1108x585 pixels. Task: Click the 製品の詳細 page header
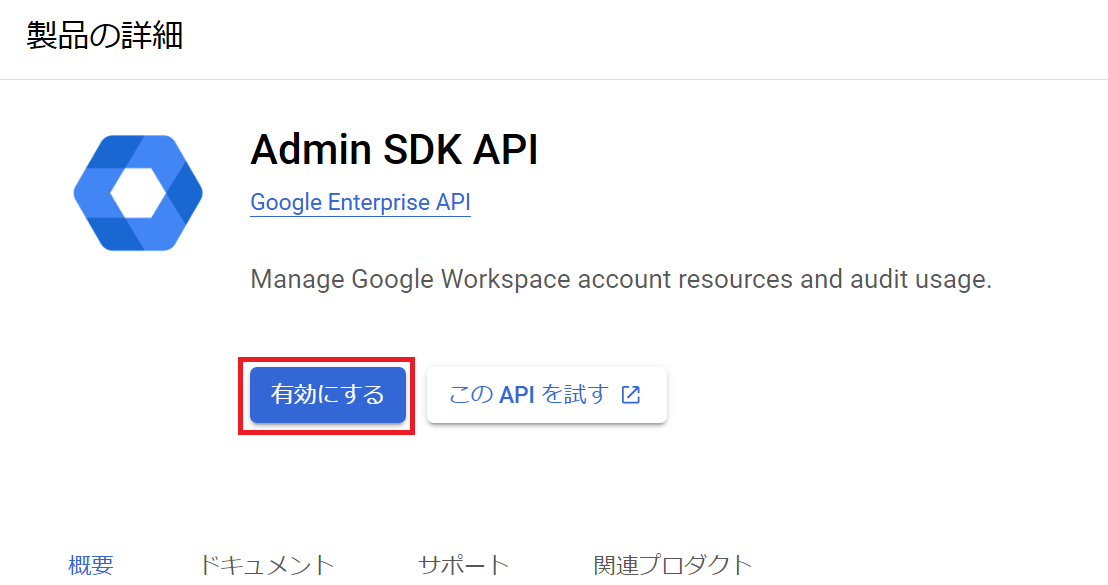coord(105,35)
